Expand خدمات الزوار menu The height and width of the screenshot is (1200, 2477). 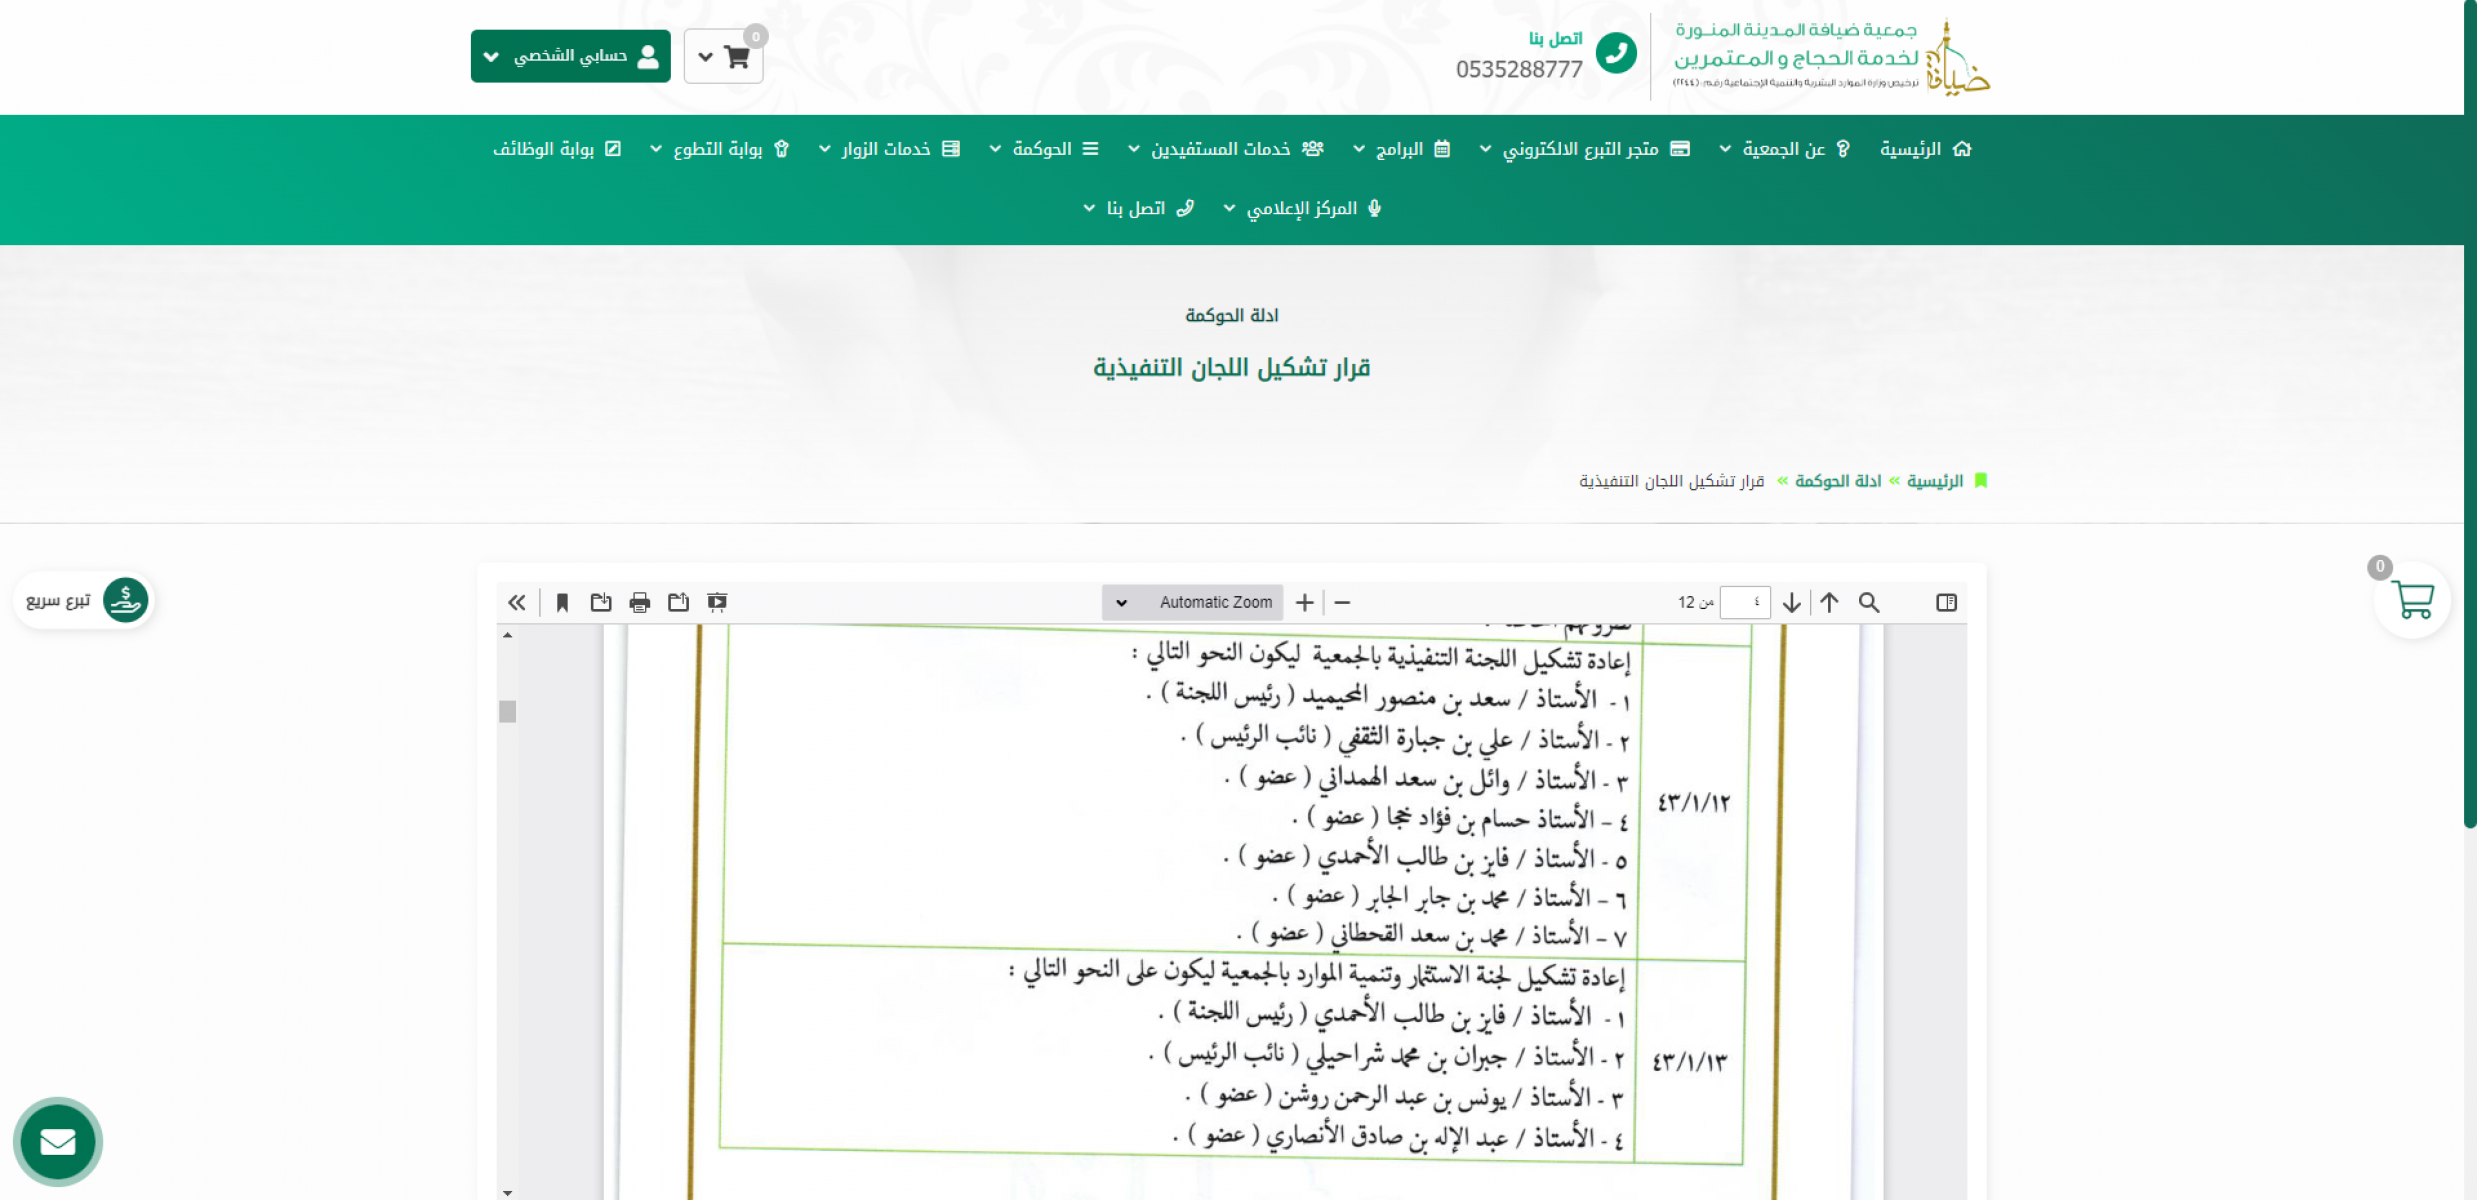[x=889, y=149]
